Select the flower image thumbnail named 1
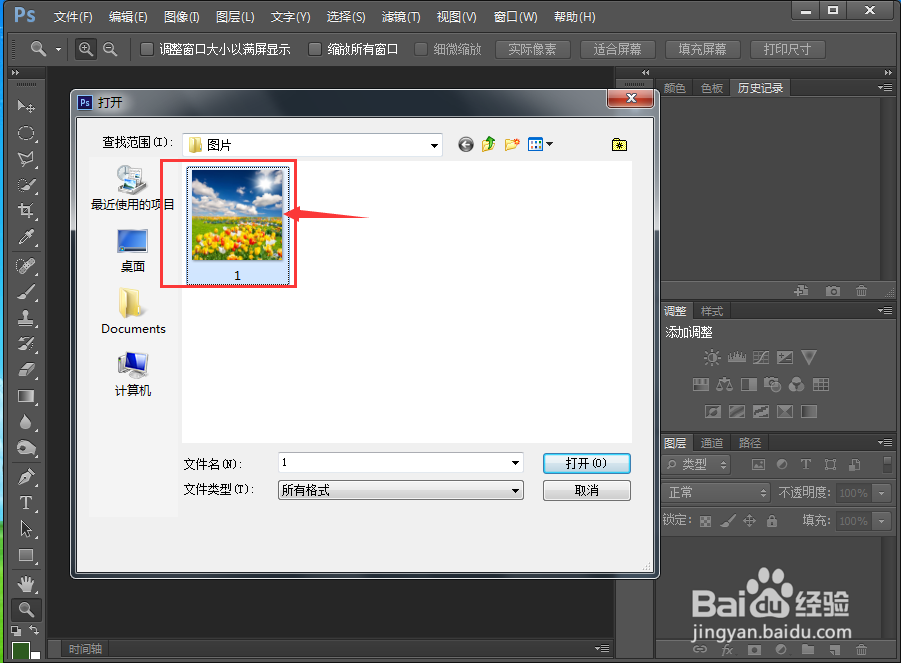The image size is (901, 663). pos(237,225)
